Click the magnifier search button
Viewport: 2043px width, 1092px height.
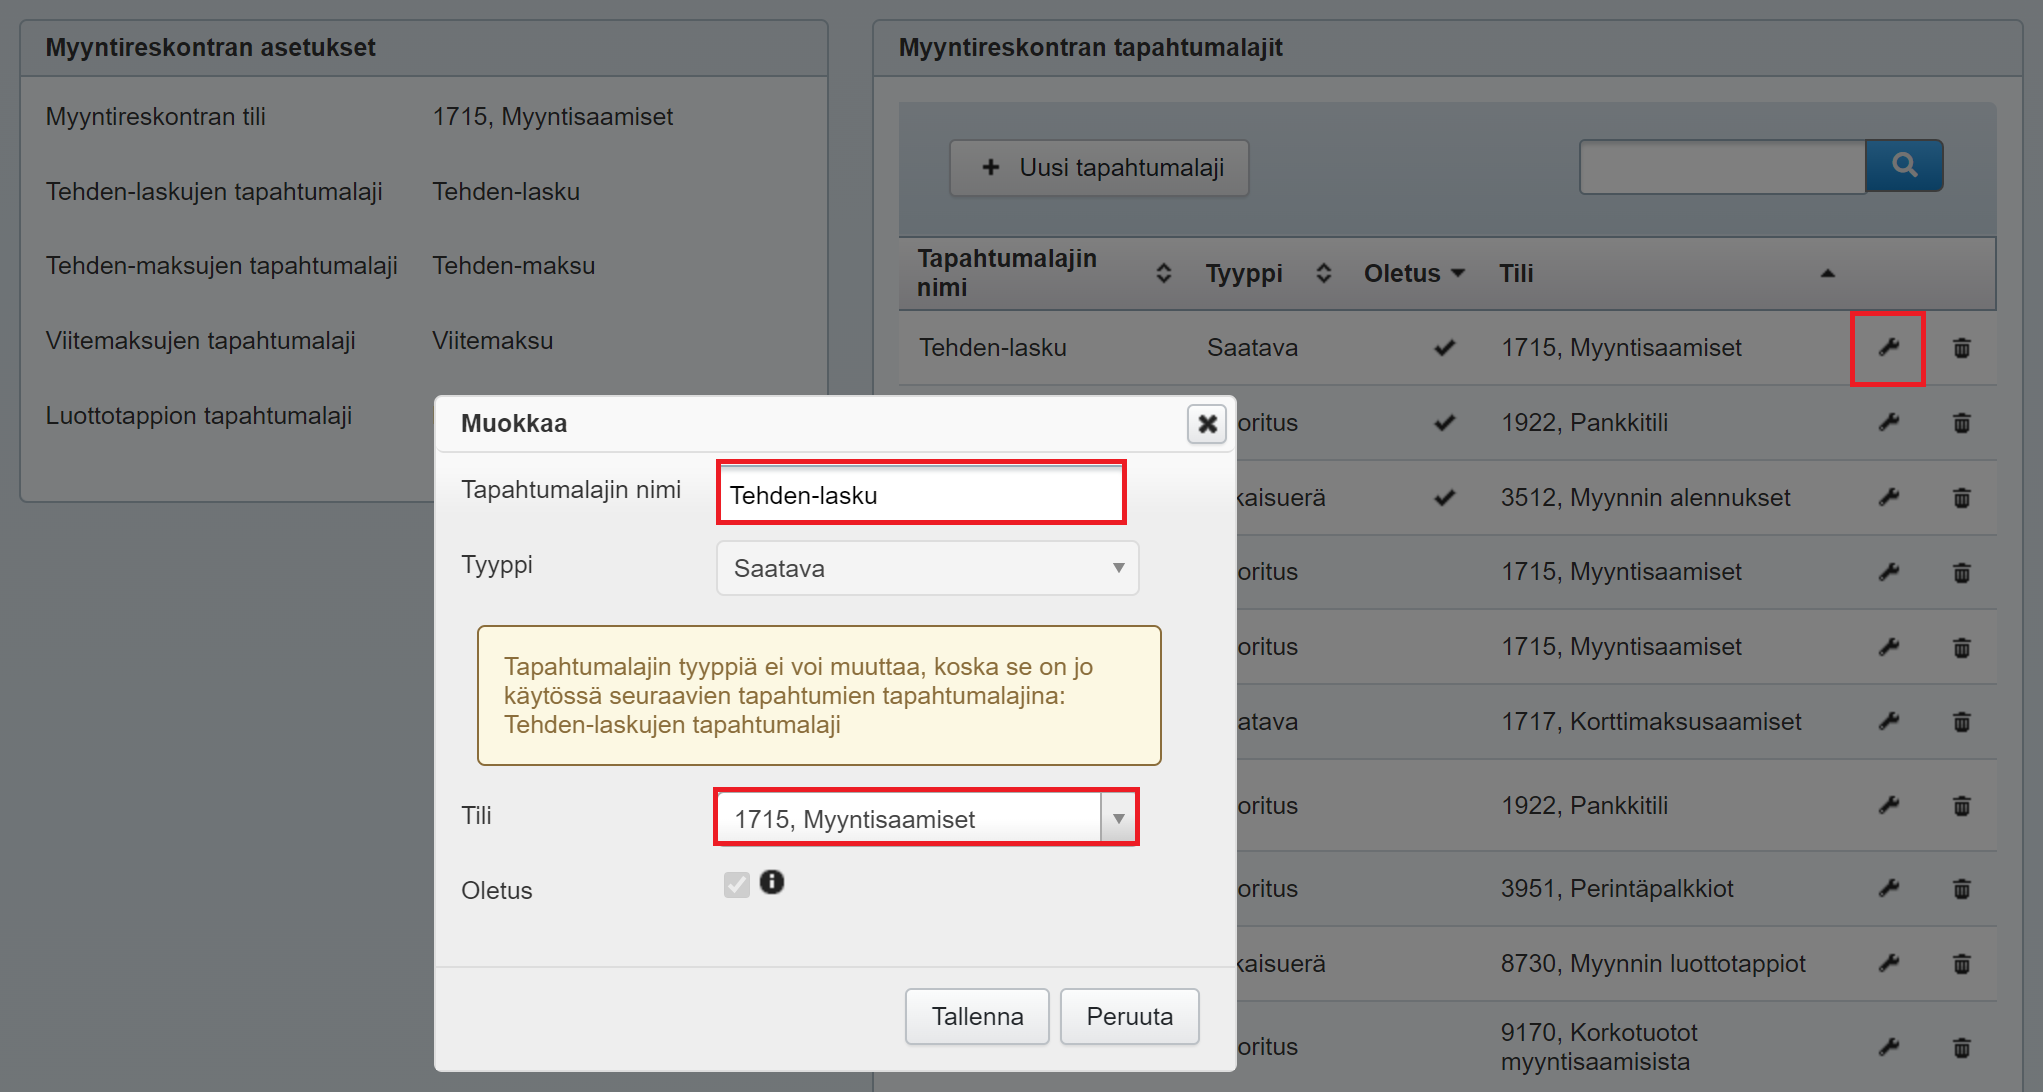point(1903,166)
